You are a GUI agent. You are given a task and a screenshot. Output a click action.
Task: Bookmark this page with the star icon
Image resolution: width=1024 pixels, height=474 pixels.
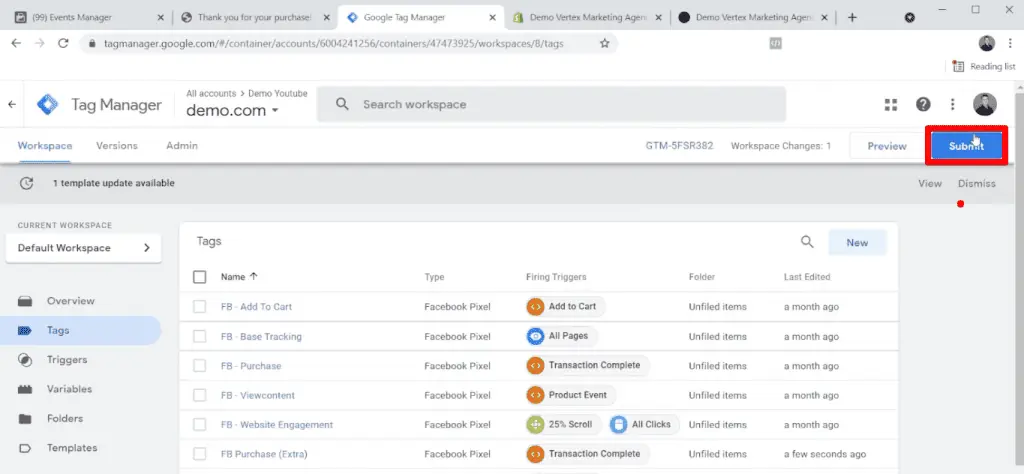click(x=604, y=43)
